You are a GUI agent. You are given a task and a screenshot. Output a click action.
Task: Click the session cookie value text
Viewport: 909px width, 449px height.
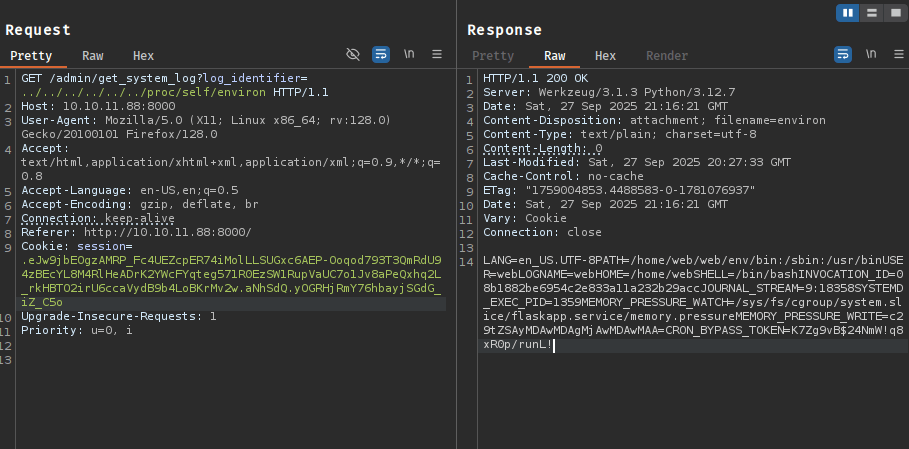pyautogui.click(x=230, y=273)
